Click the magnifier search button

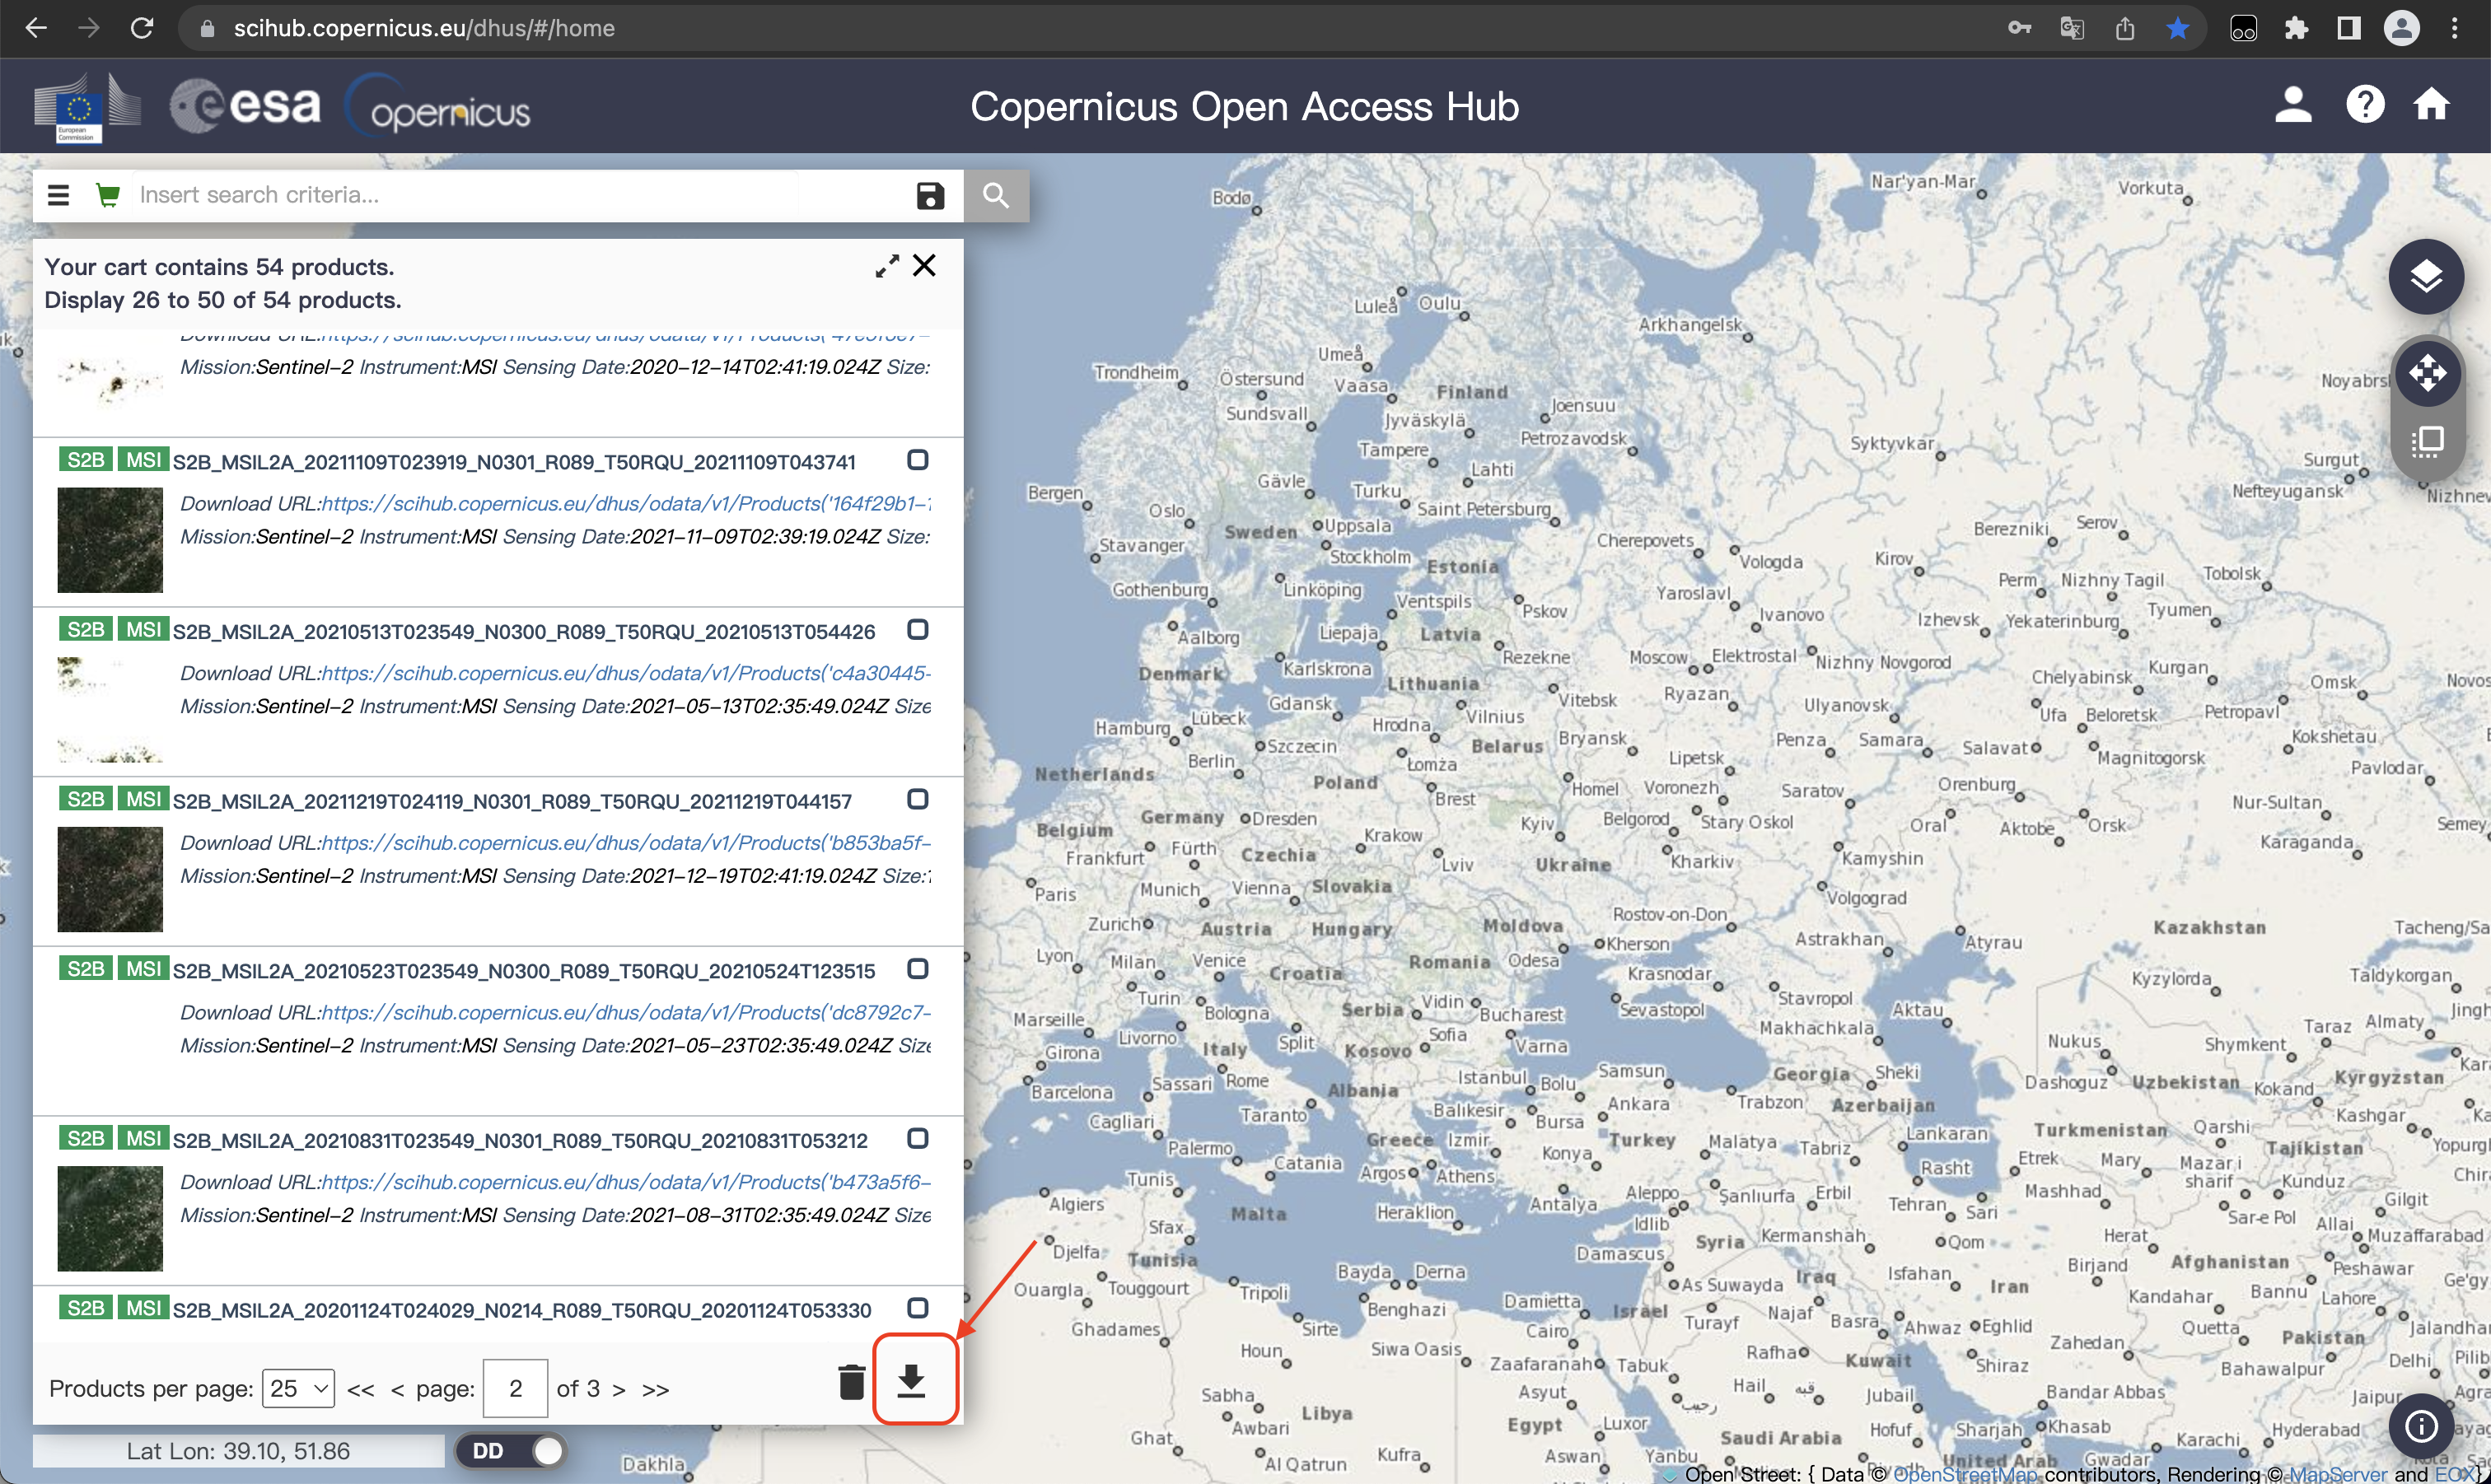(995, 196)
